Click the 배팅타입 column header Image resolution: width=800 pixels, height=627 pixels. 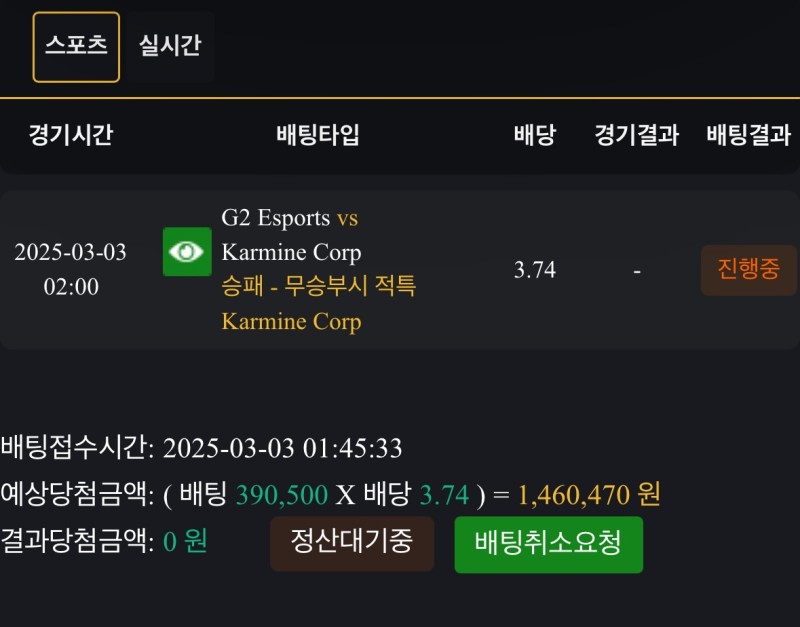318,135
